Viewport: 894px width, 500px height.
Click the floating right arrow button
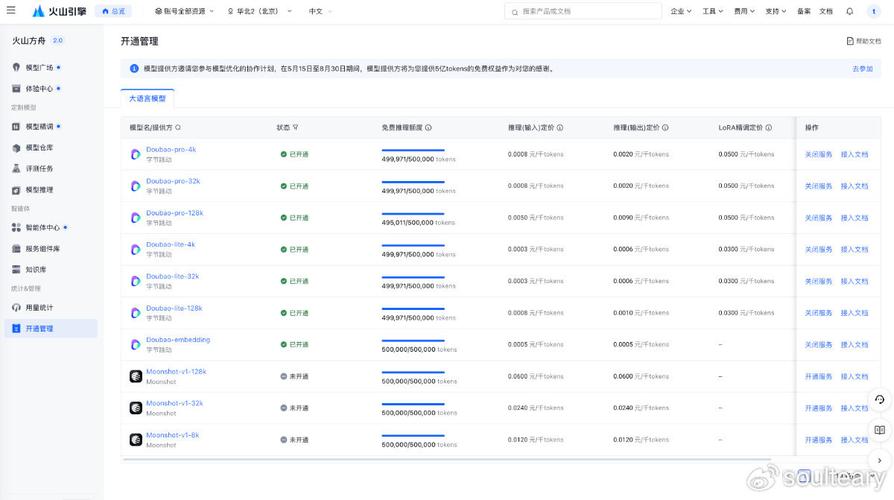(880, 460)
